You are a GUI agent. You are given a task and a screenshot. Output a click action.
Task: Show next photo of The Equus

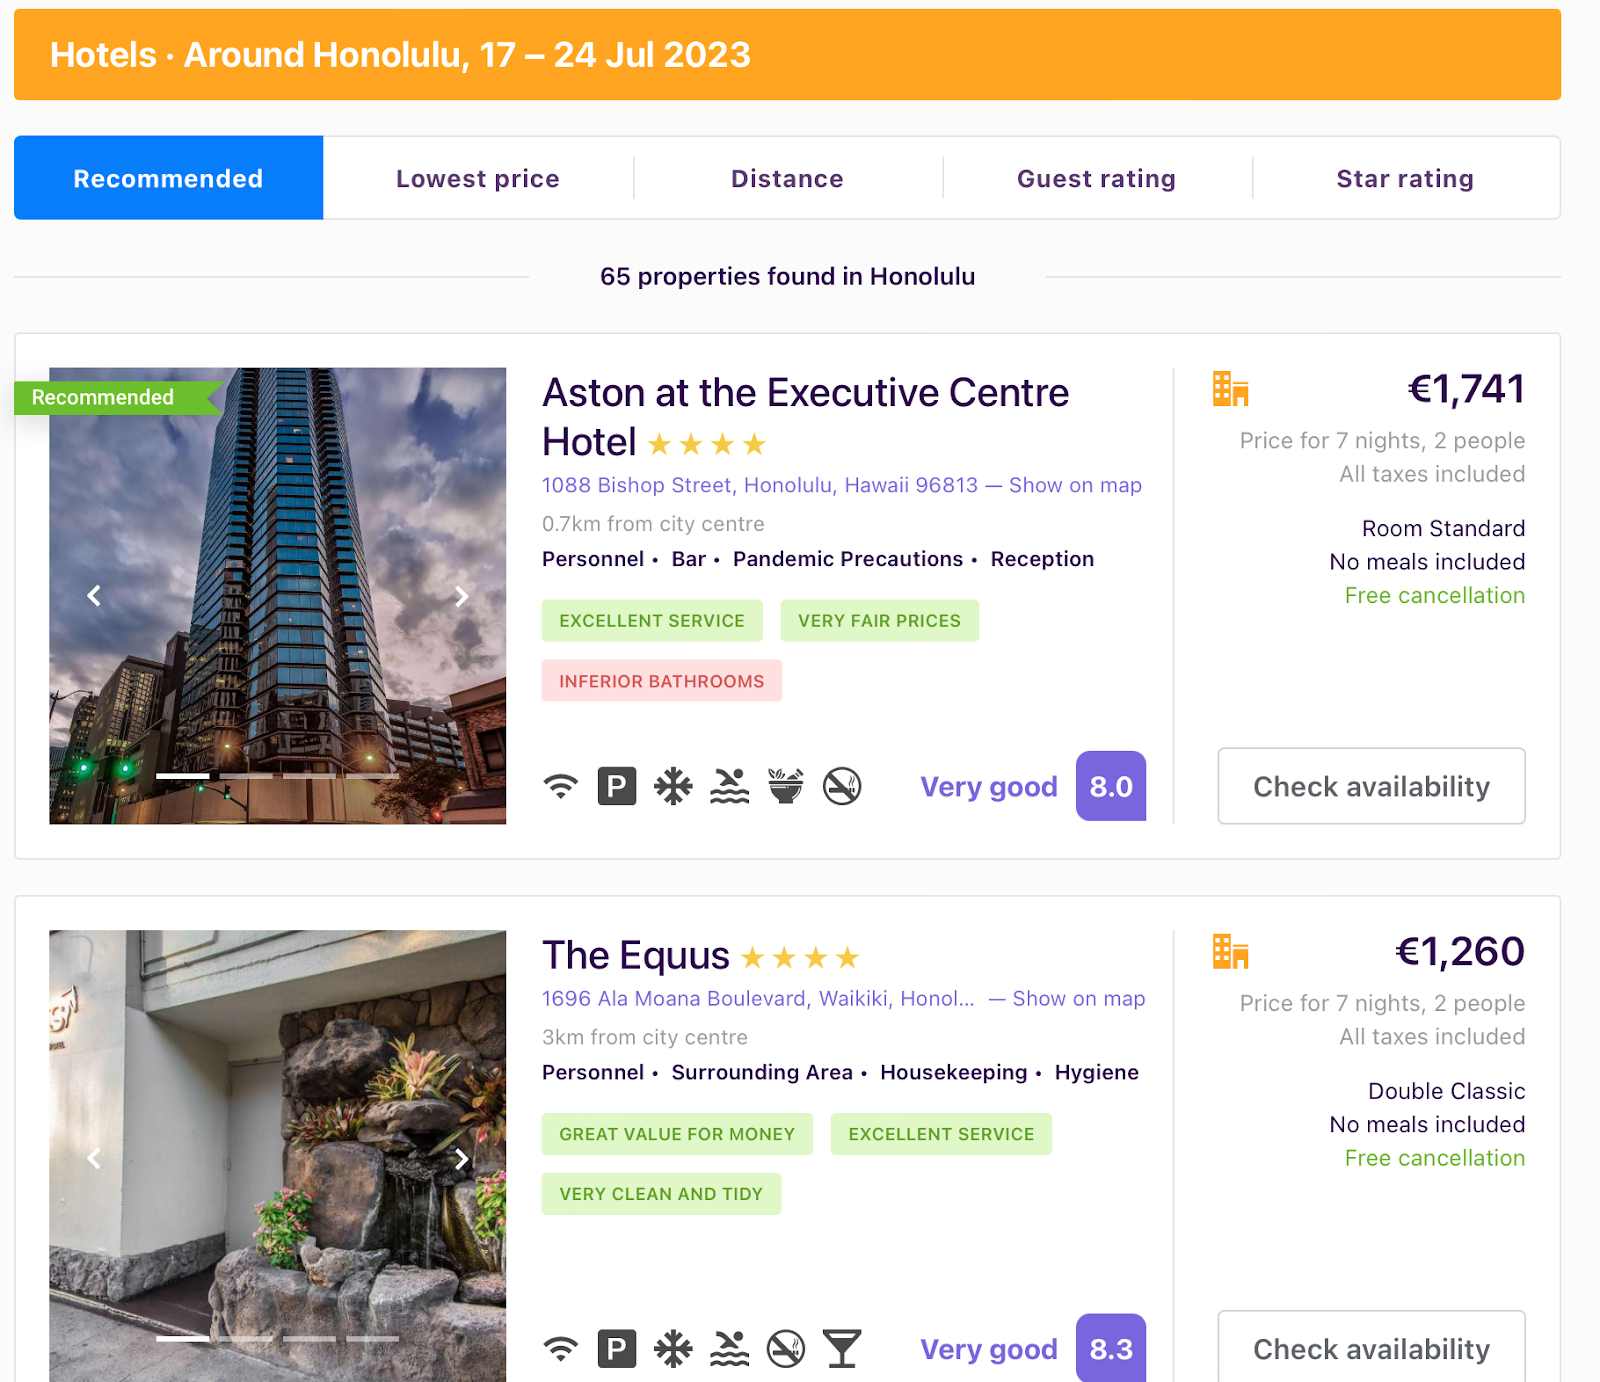(461, 1158)
